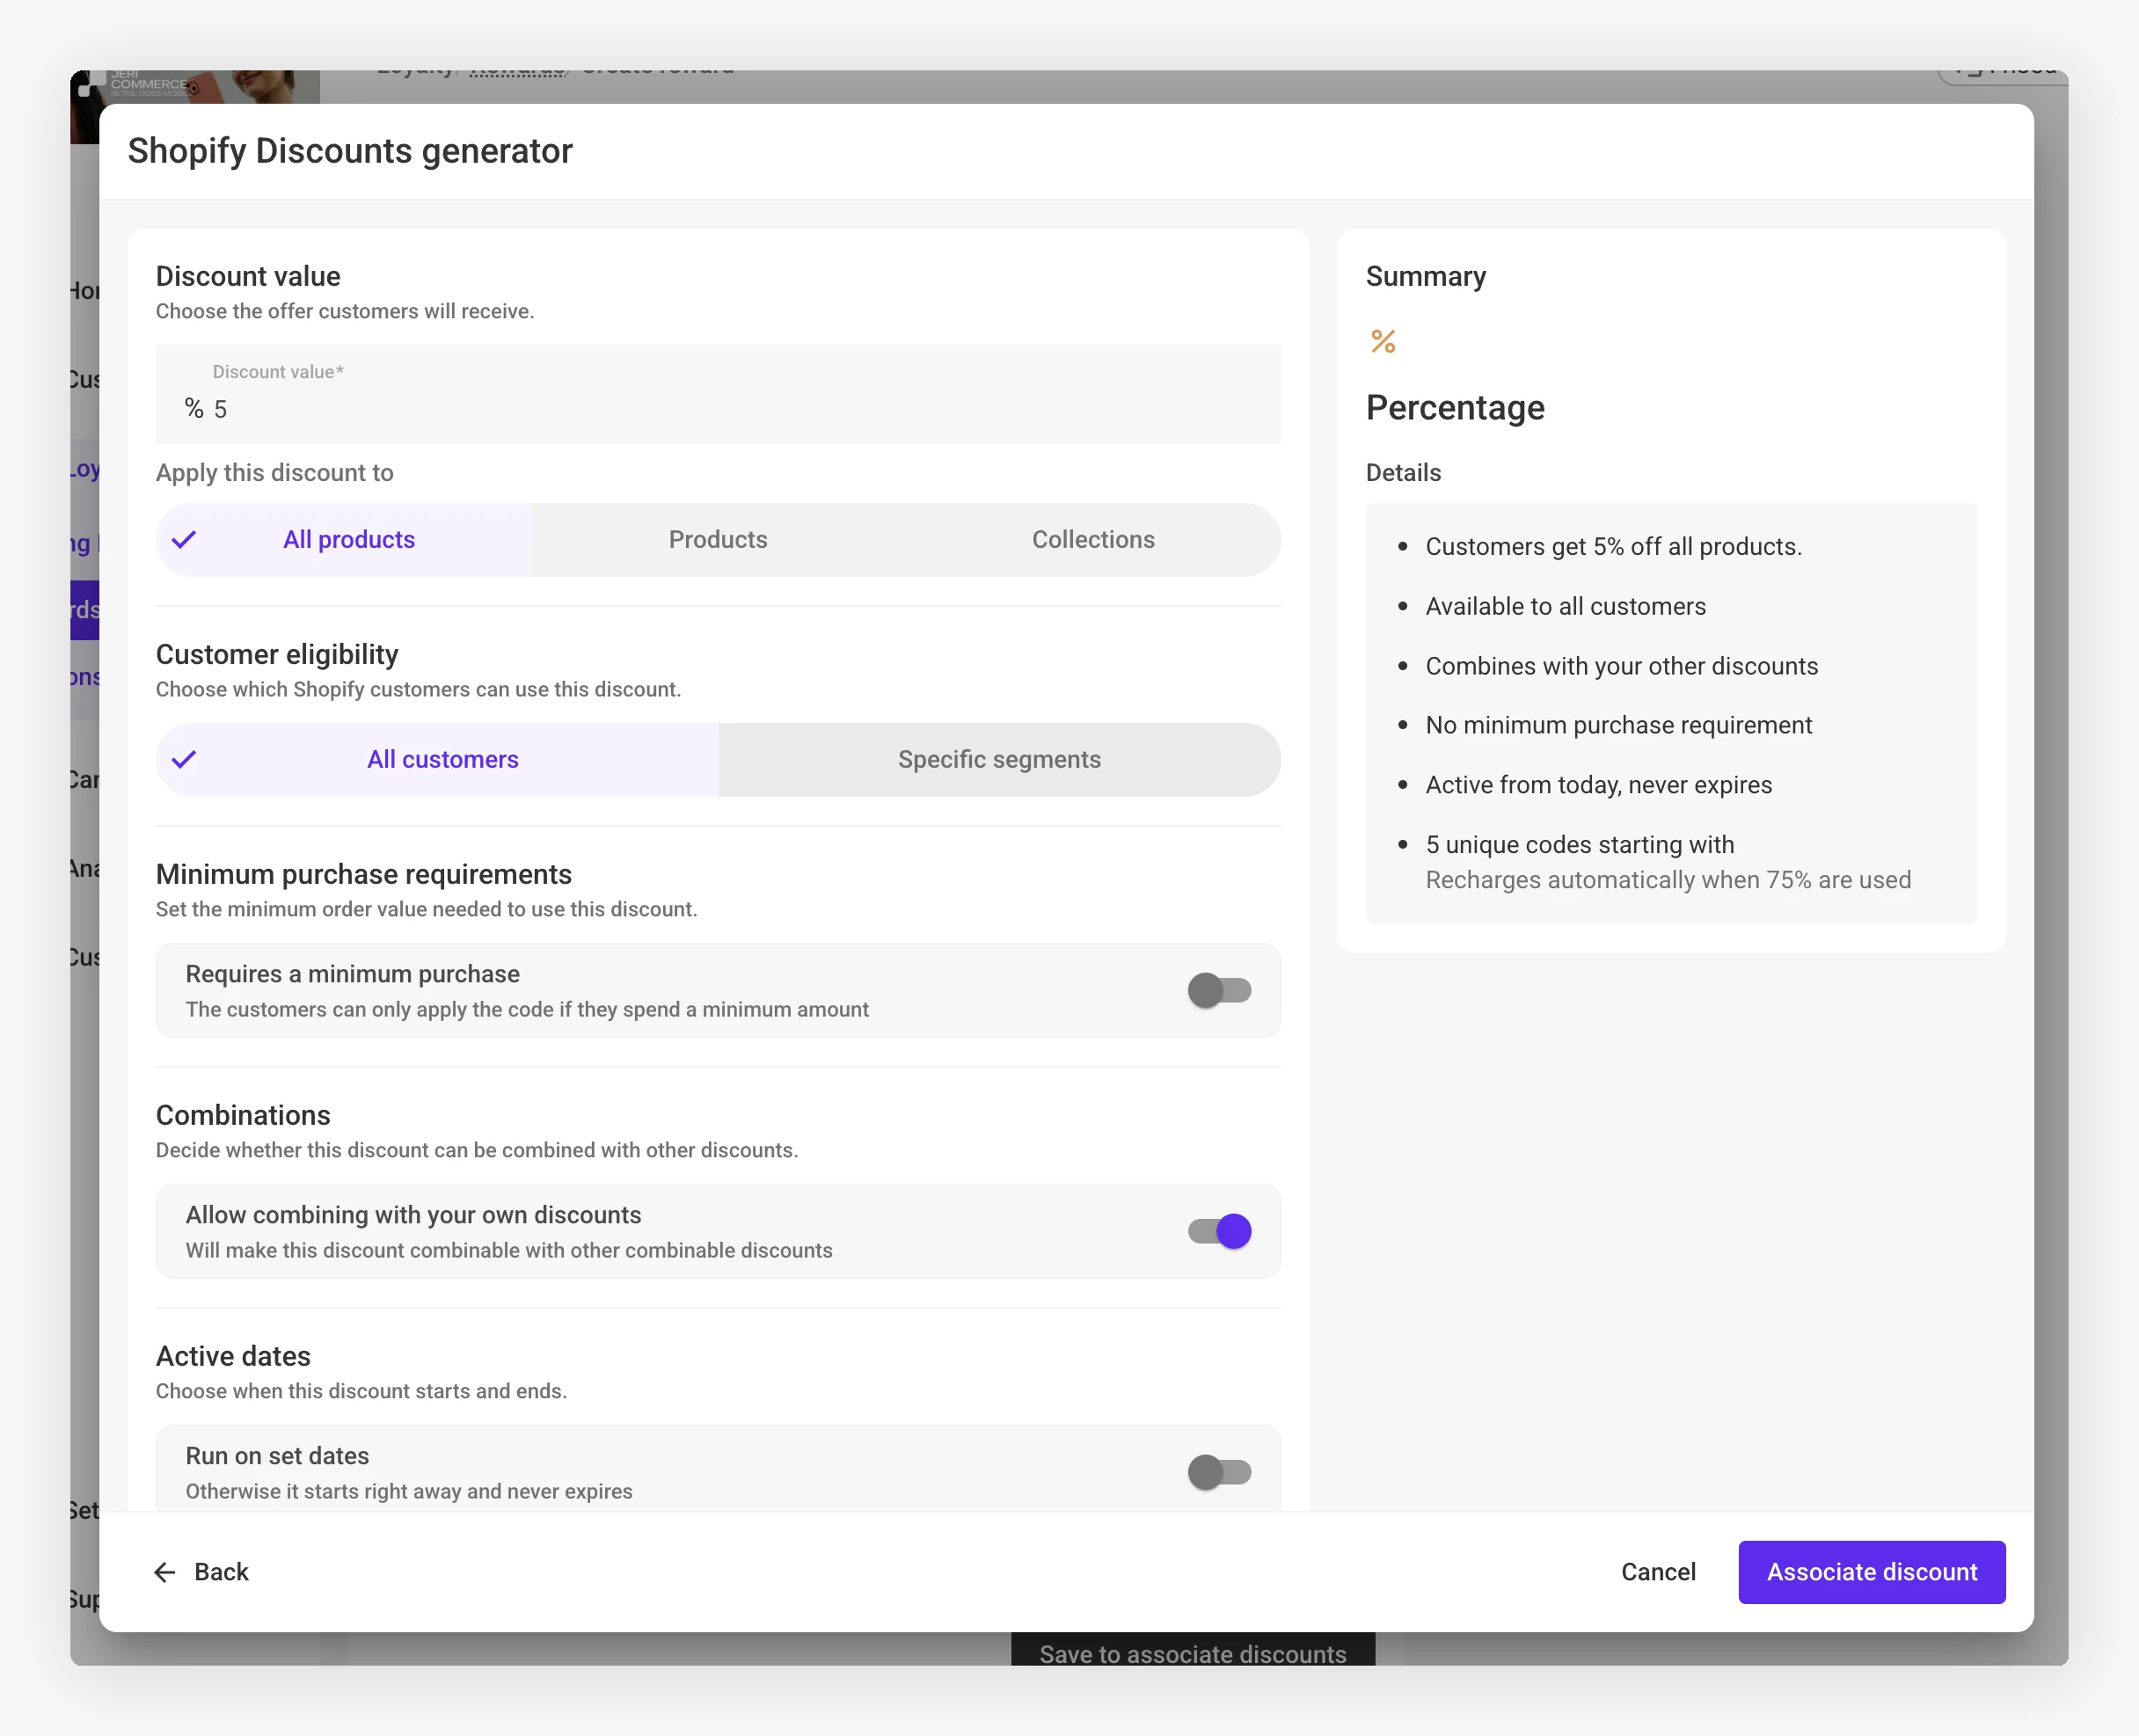Click 'No minimum purchase requirement' line
The image size is (2139, 1736).
1619,725
